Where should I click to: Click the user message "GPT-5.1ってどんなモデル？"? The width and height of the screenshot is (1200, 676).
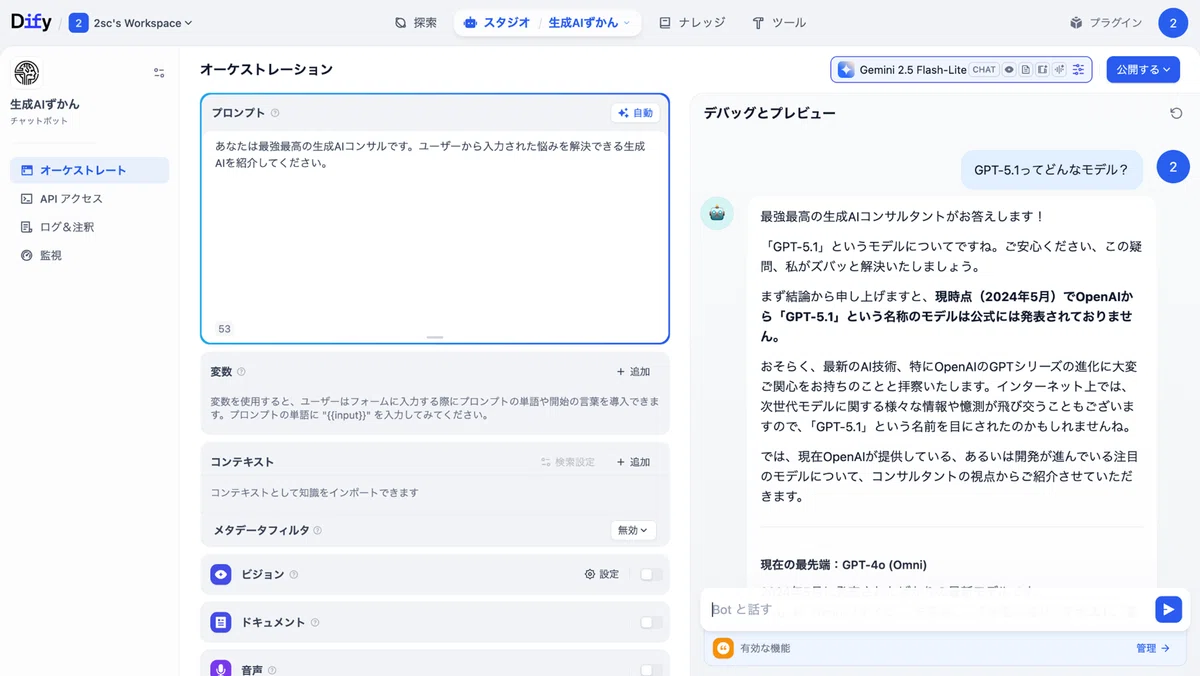[1051, 170]
